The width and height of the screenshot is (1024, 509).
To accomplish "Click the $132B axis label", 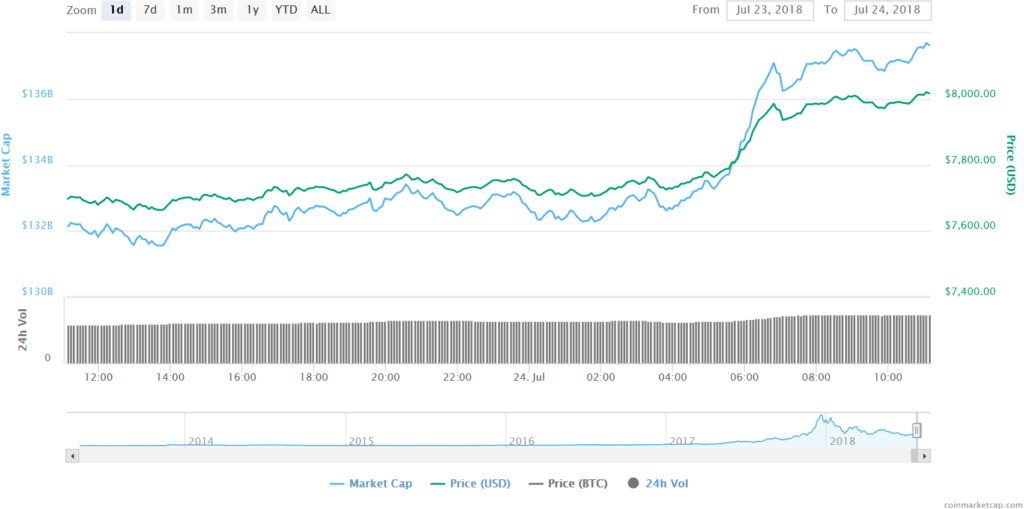I will [38, 225].
